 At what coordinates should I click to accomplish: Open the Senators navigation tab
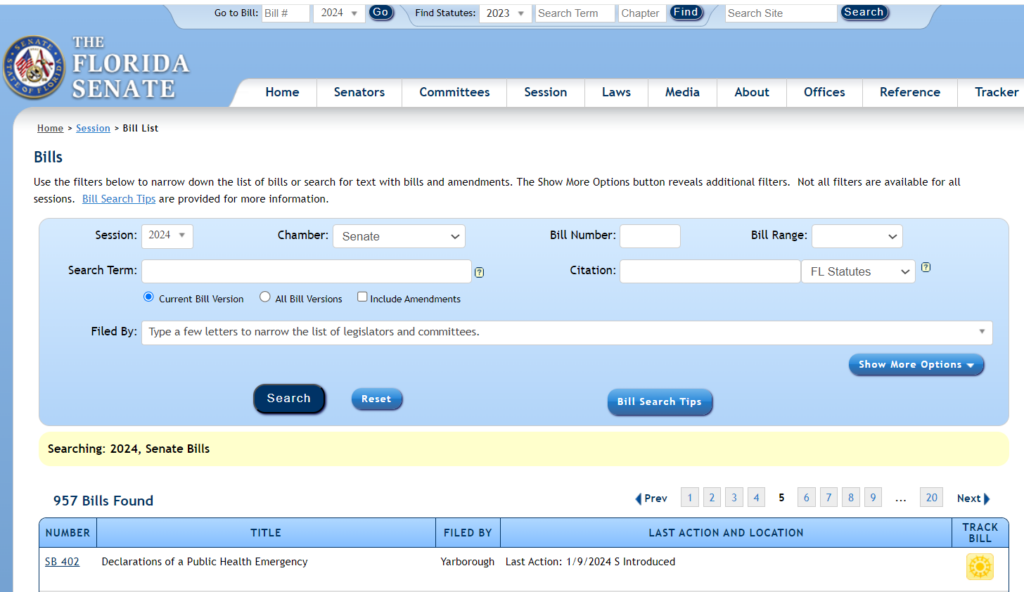[x=359, y=92]
